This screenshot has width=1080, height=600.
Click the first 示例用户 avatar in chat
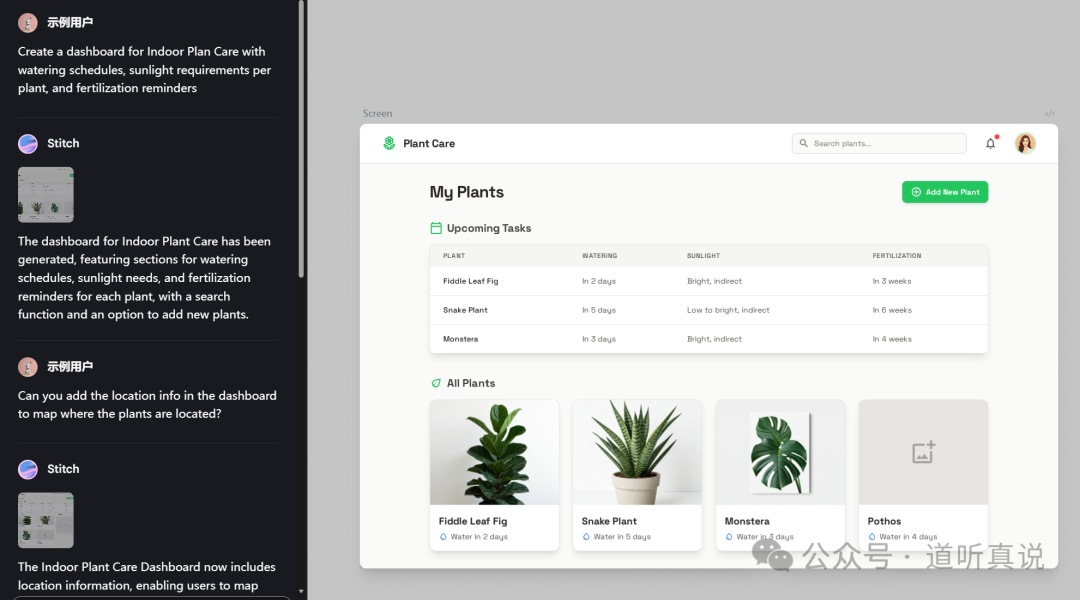28,23
